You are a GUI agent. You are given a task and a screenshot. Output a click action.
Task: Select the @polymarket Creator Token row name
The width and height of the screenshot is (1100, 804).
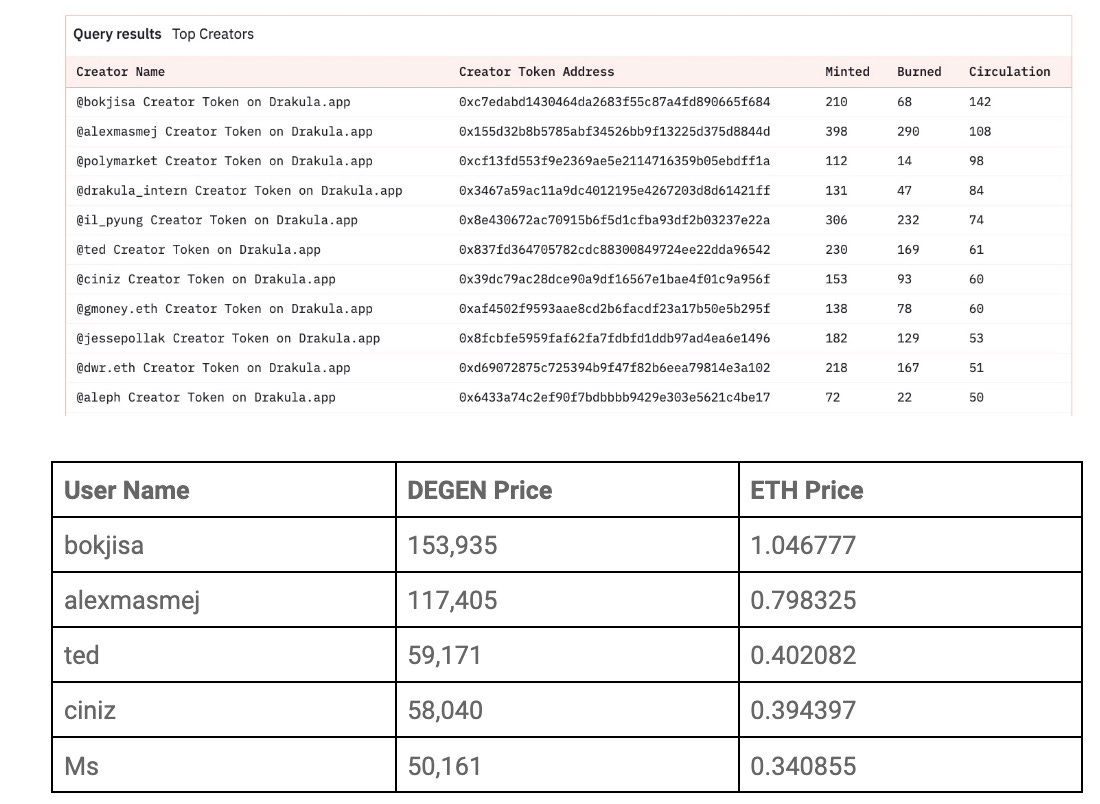224,161
